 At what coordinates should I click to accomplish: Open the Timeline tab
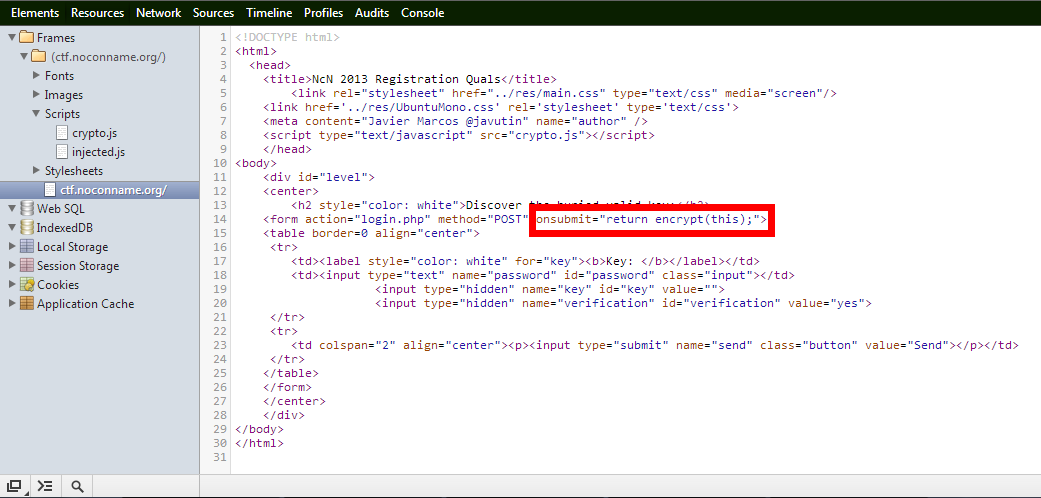tap(269, 13)
